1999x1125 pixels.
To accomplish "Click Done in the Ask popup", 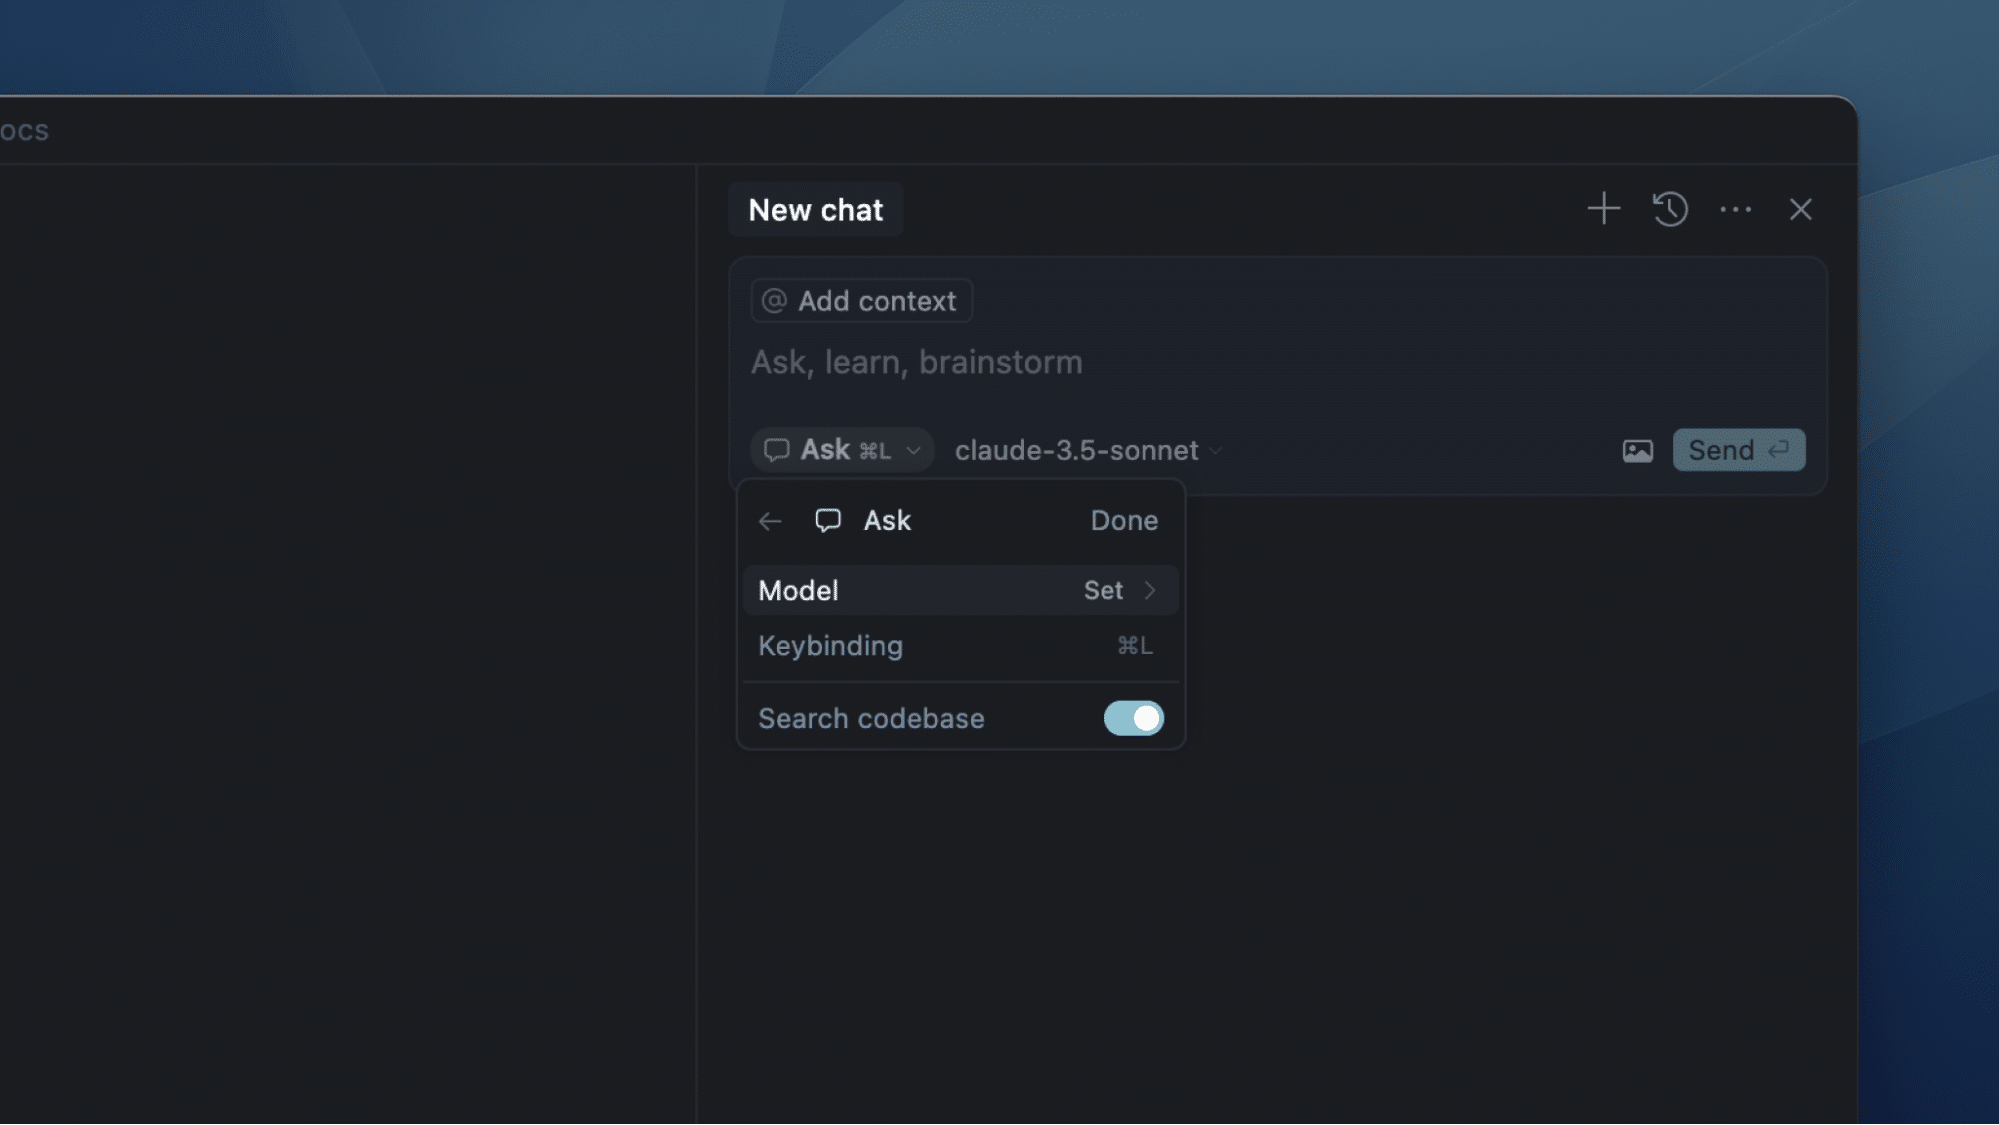I will click(x=1124, y=520).
